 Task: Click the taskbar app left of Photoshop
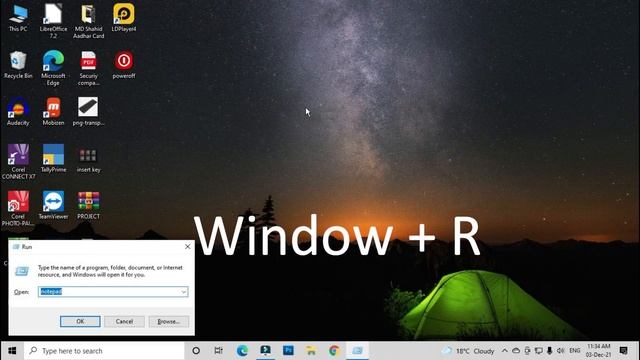(x=265, y=351)
